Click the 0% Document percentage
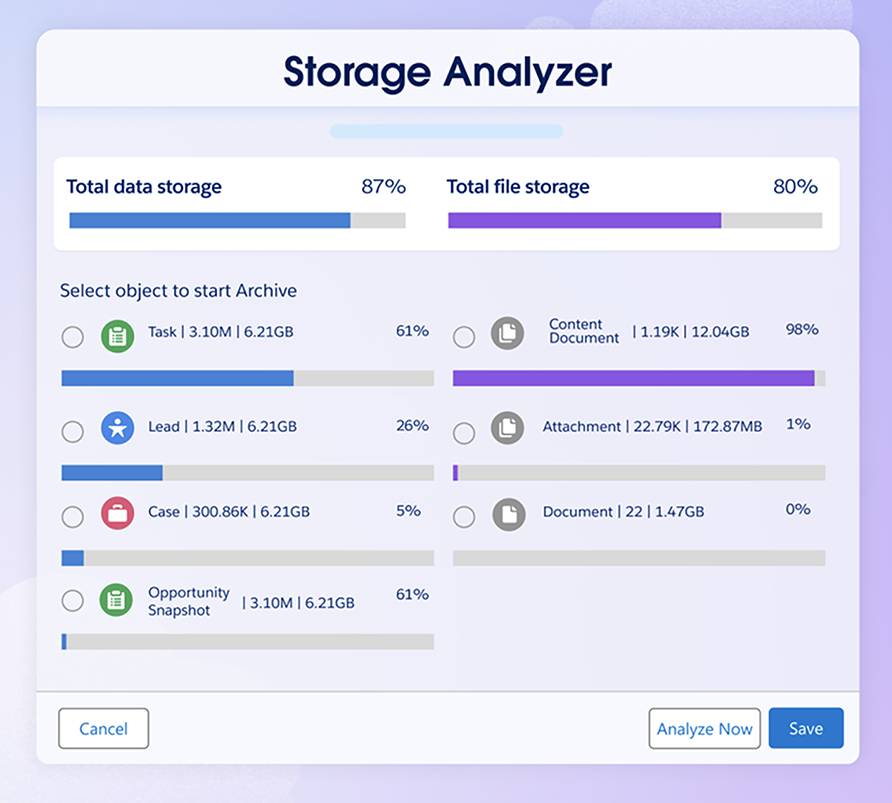Viewport: 892px width, 803px height. pyautogui.click(x=798, y=510)
